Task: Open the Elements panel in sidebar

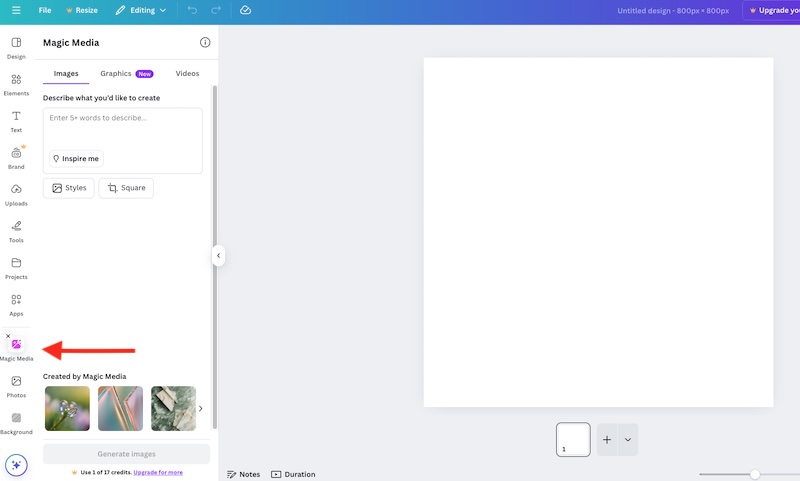Action: 16,83
